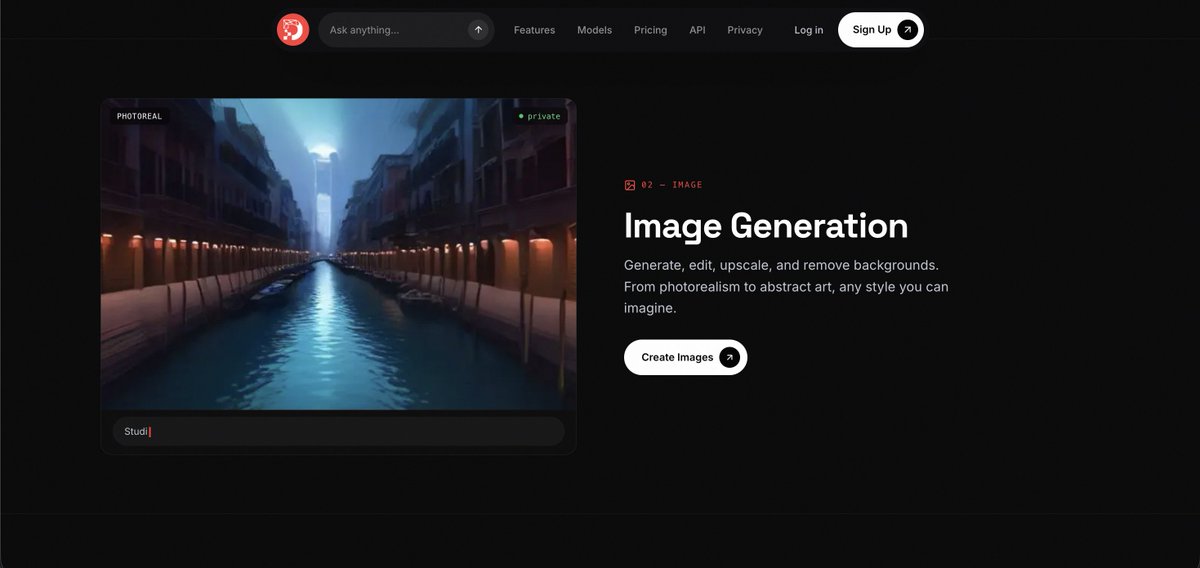Viewport: 1200px width, 568px height.
Task: Open the Features menu item
Action: pos(534,30)
